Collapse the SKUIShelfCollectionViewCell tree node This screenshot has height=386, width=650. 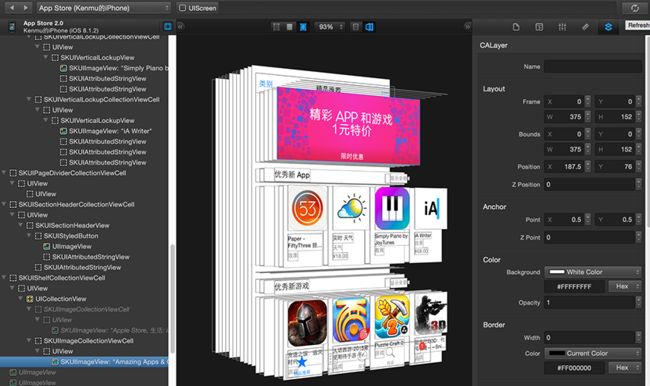(4, 277)
